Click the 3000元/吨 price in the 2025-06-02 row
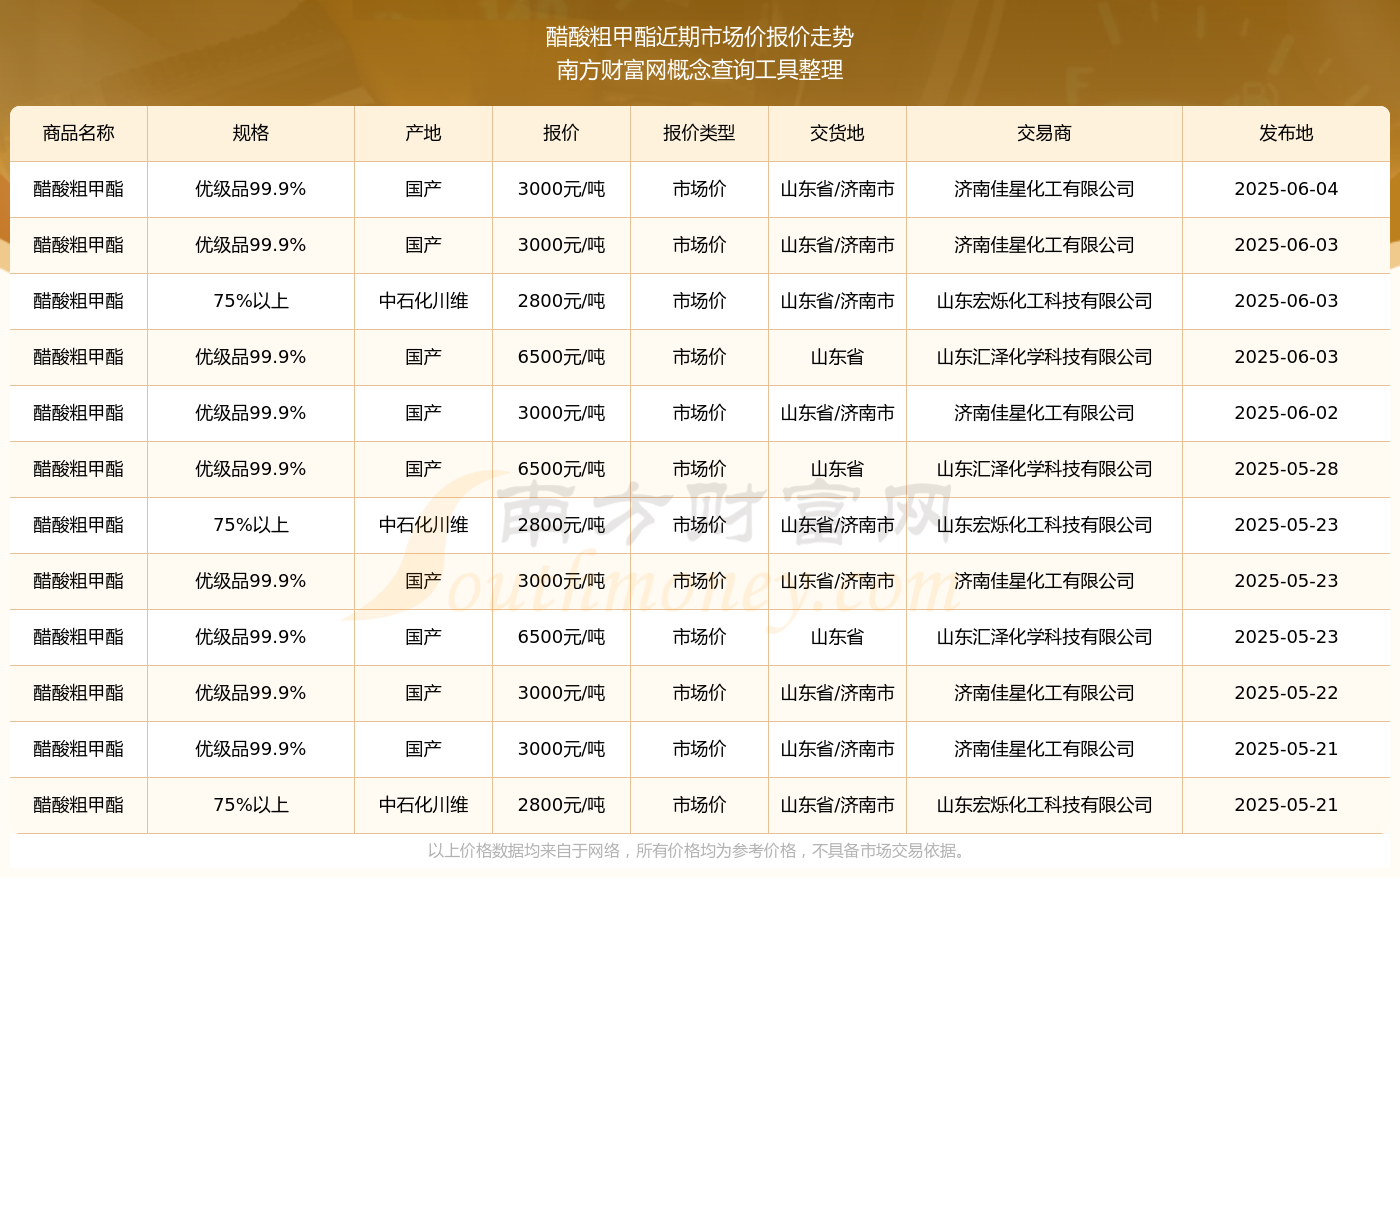 click(x=562, y=413)
